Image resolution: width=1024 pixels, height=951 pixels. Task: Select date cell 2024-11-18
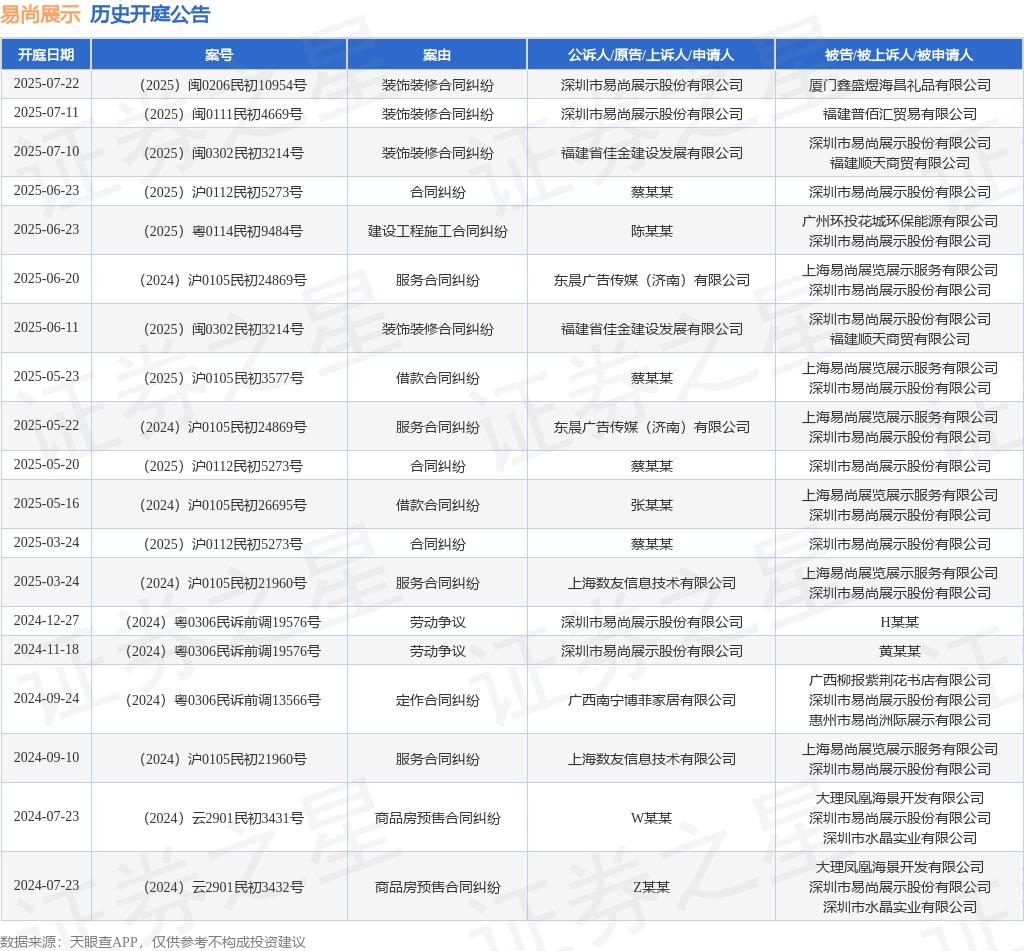(46, 649)
